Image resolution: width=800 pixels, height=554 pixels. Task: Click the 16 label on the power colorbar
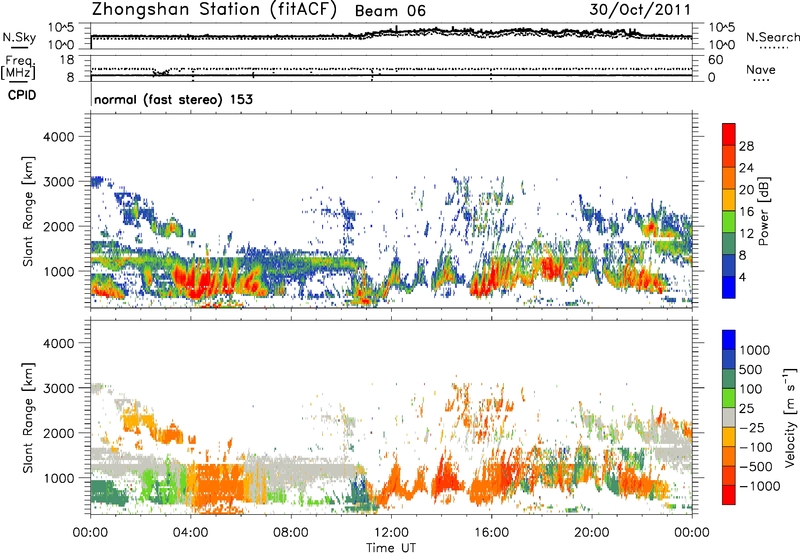click(x=746, y=212)
